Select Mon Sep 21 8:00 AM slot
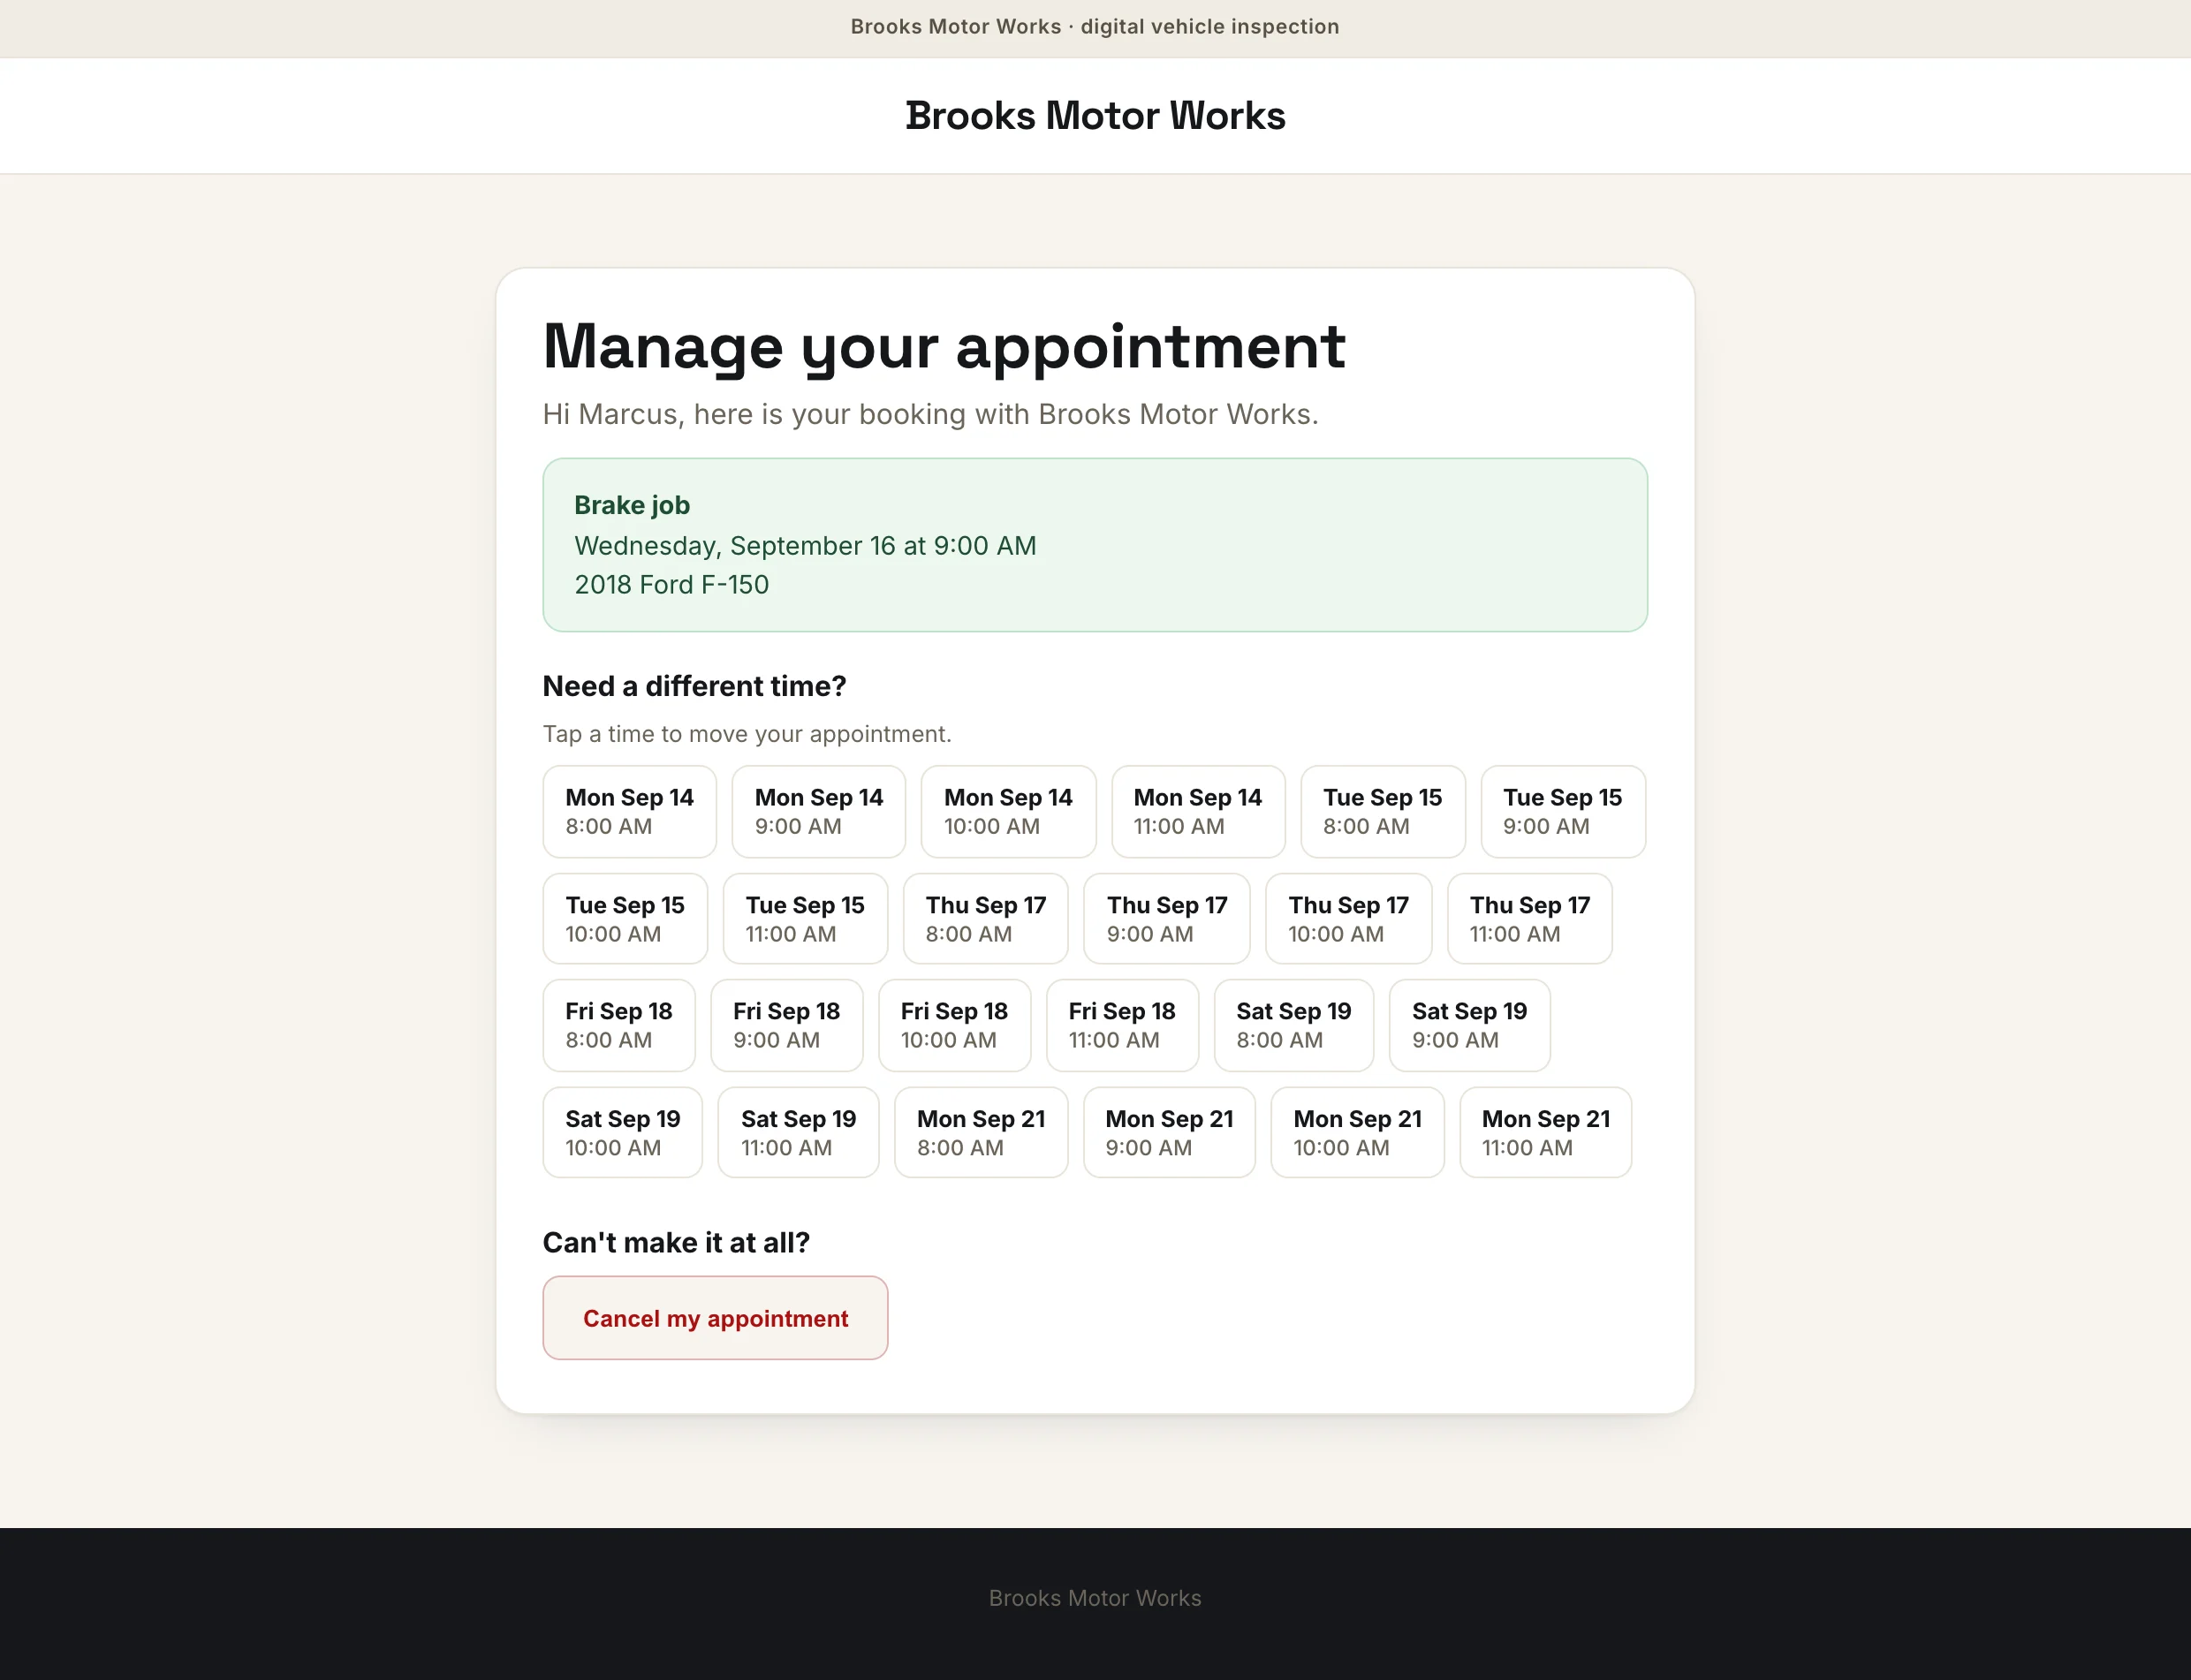The width and height of the screenshot is (2191, 1680). click(981, 1132)
